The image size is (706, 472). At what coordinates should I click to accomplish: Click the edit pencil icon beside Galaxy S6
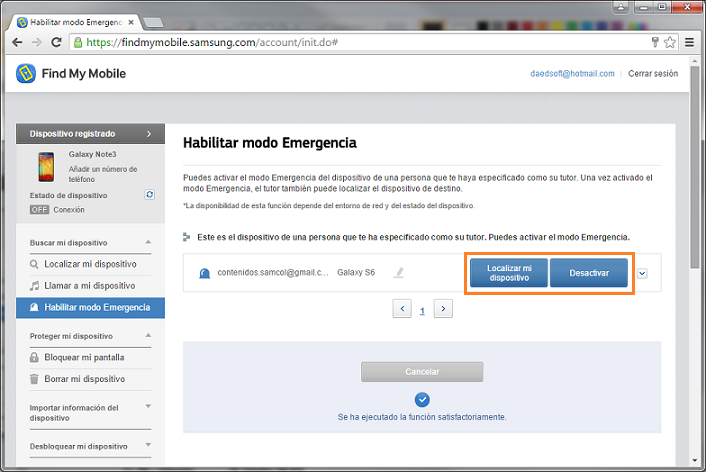399,272
